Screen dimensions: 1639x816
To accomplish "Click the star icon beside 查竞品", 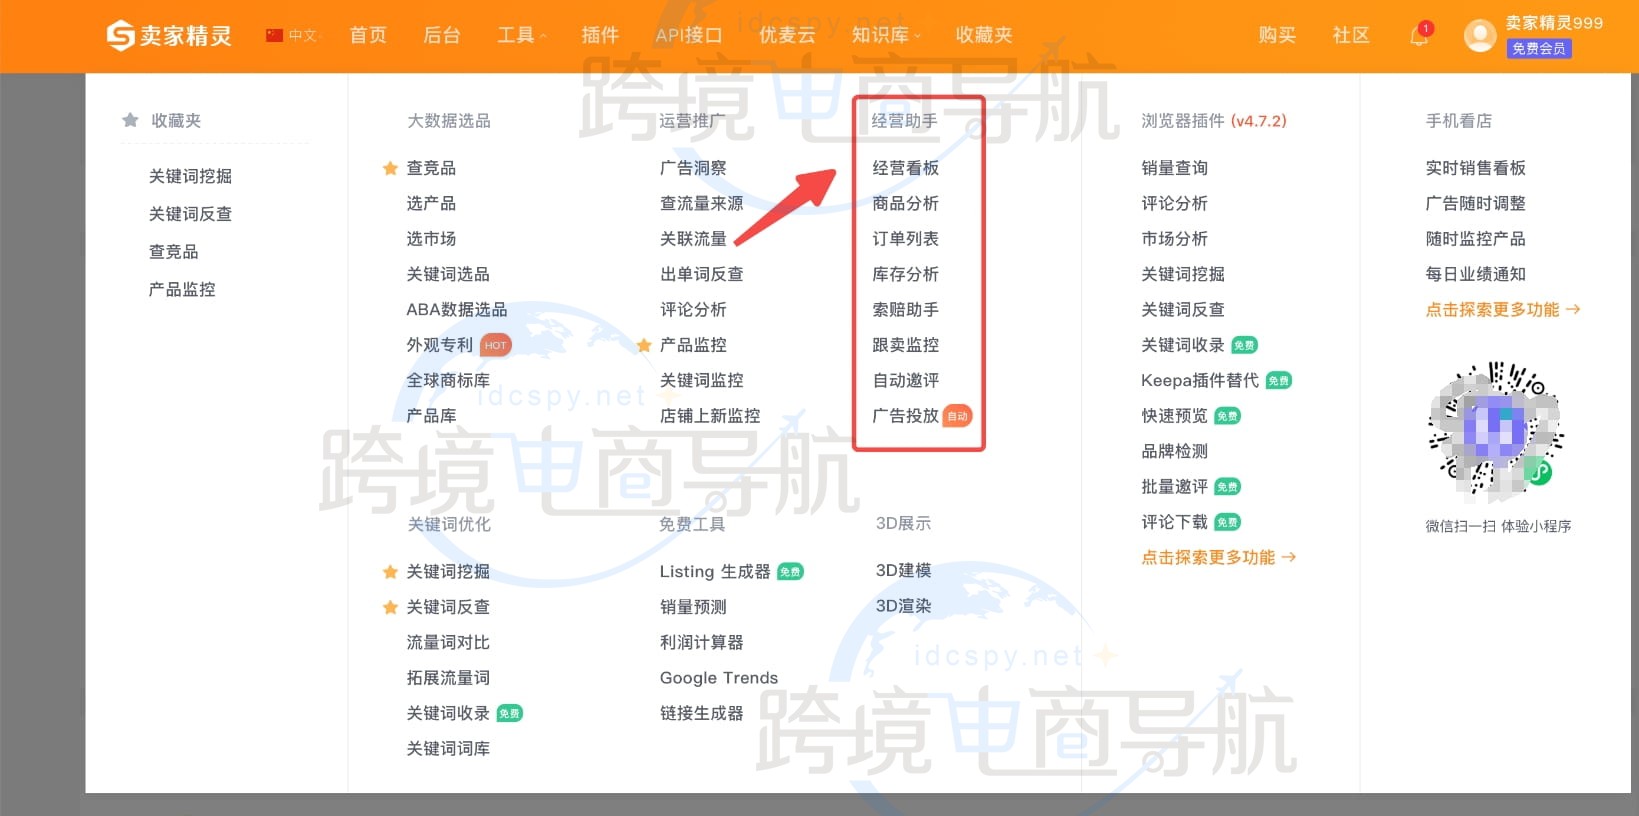I will click(390, 168).
